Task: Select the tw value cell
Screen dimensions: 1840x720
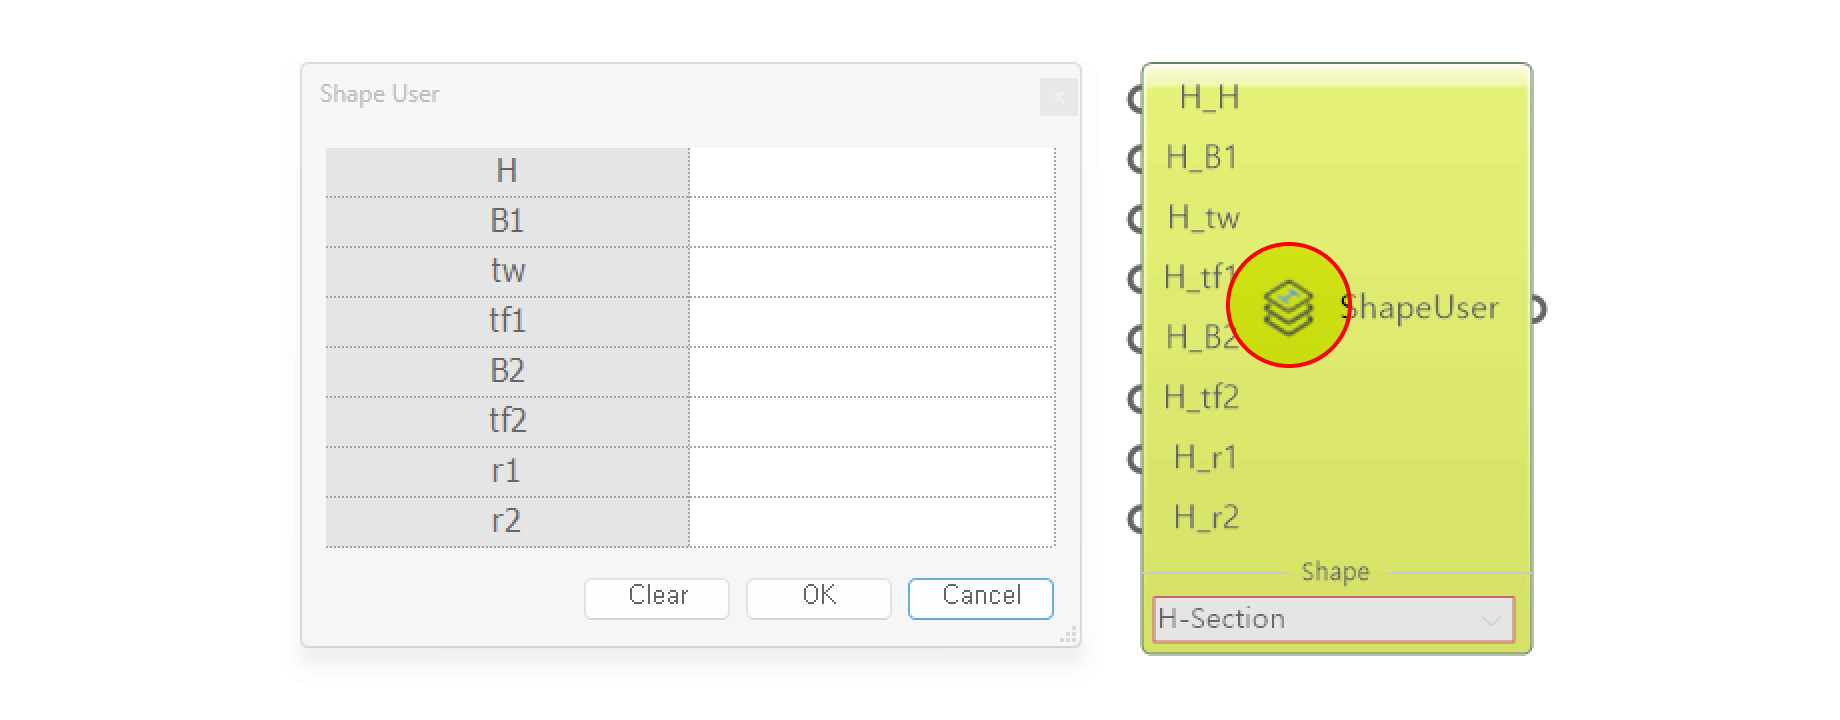Action: [x=871, y=272]
